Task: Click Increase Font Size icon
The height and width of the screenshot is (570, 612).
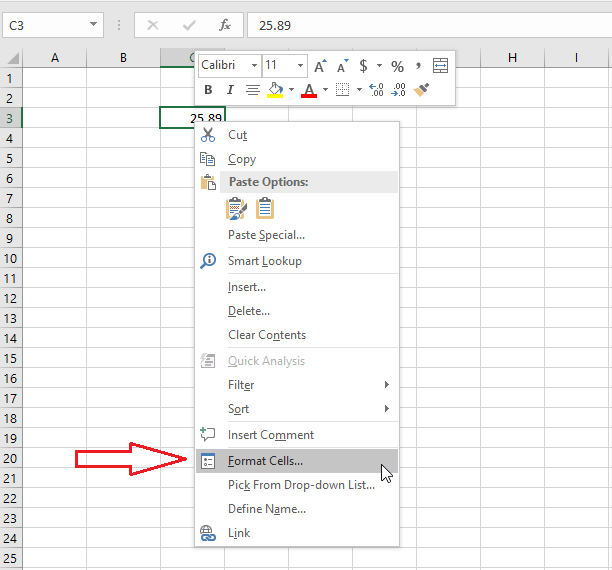Action: 320,66
